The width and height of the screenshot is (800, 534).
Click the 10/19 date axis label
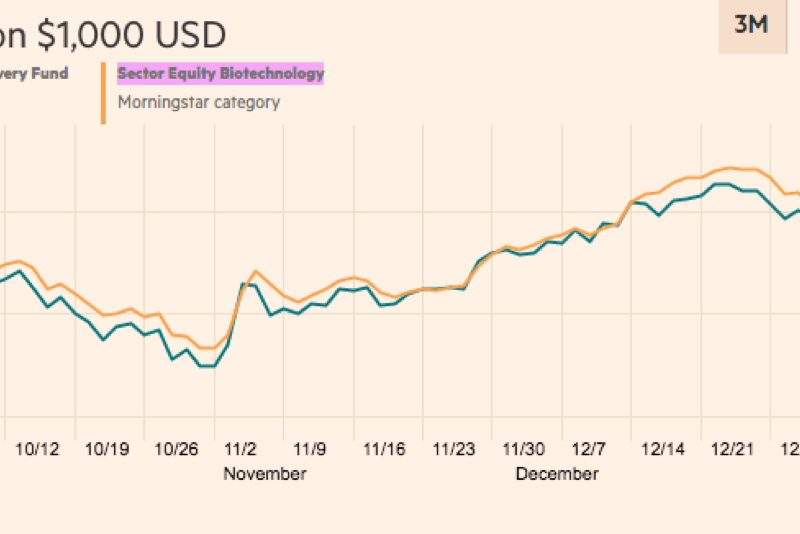click(107, 449)
